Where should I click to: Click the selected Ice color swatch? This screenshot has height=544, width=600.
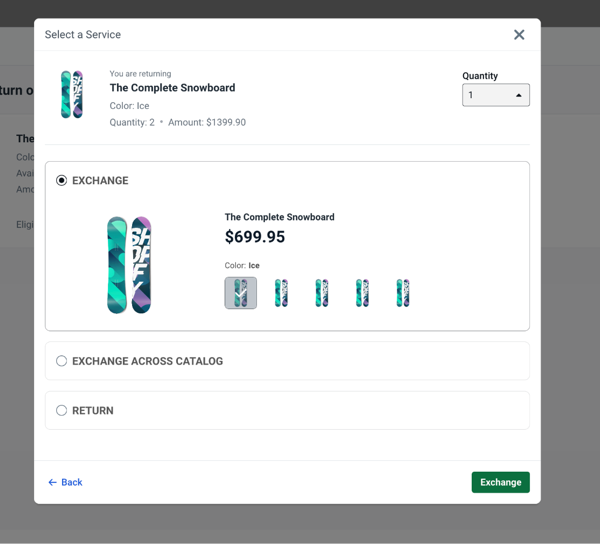(x=241, y=293)
